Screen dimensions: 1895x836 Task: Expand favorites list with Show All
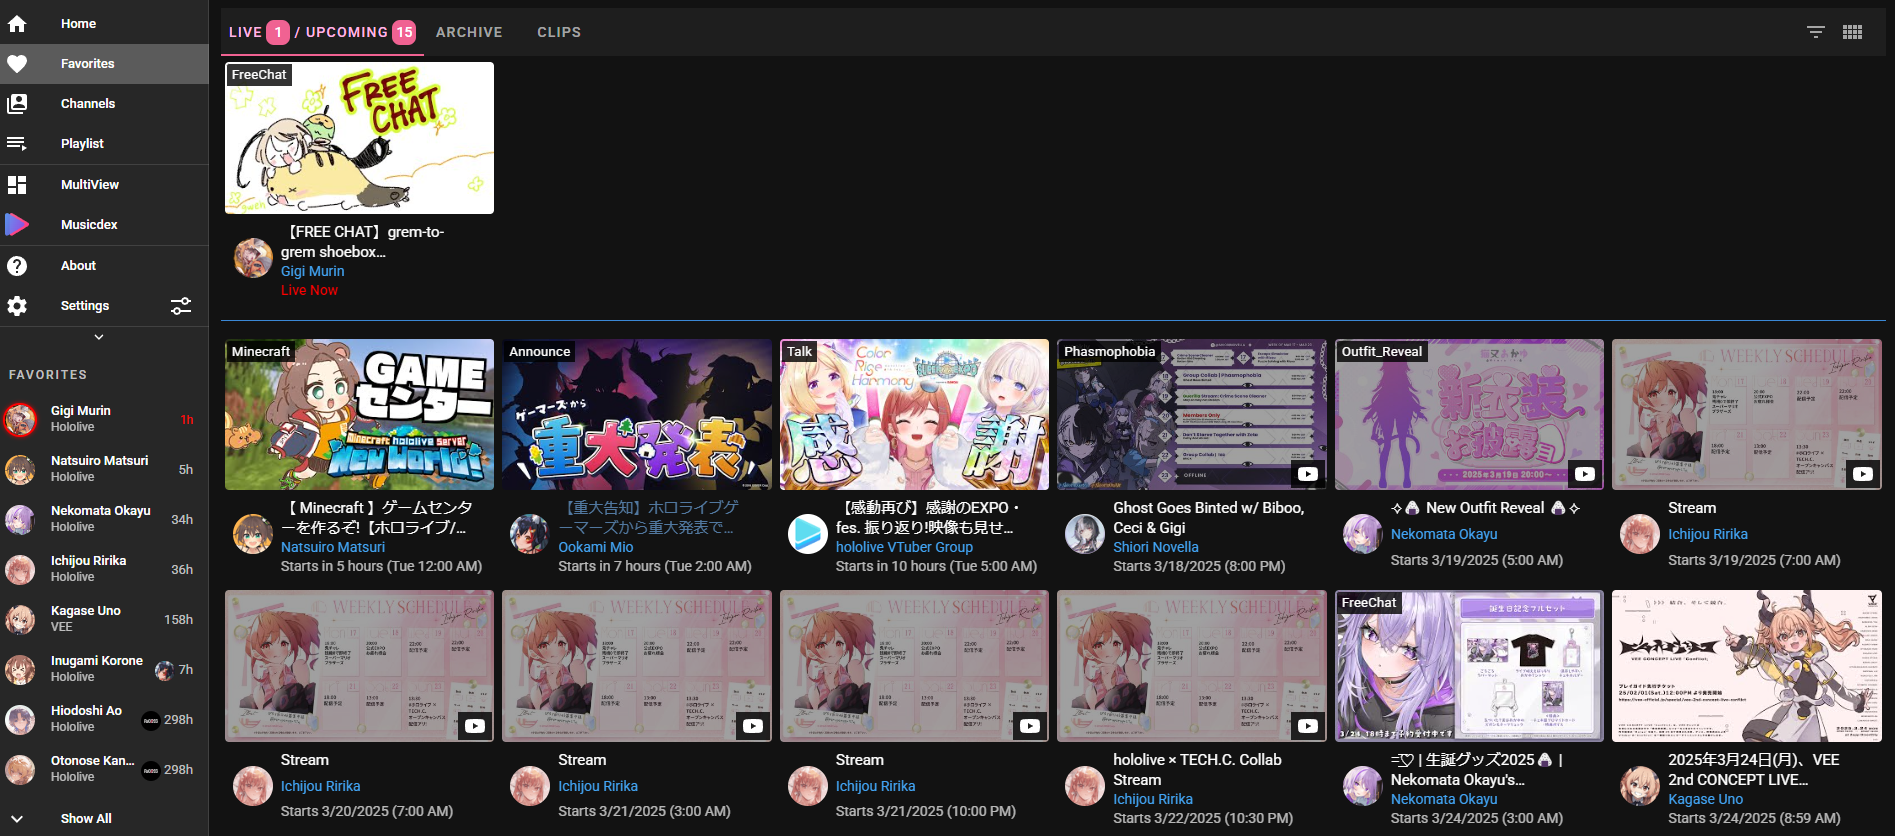(x=85, y=818)
